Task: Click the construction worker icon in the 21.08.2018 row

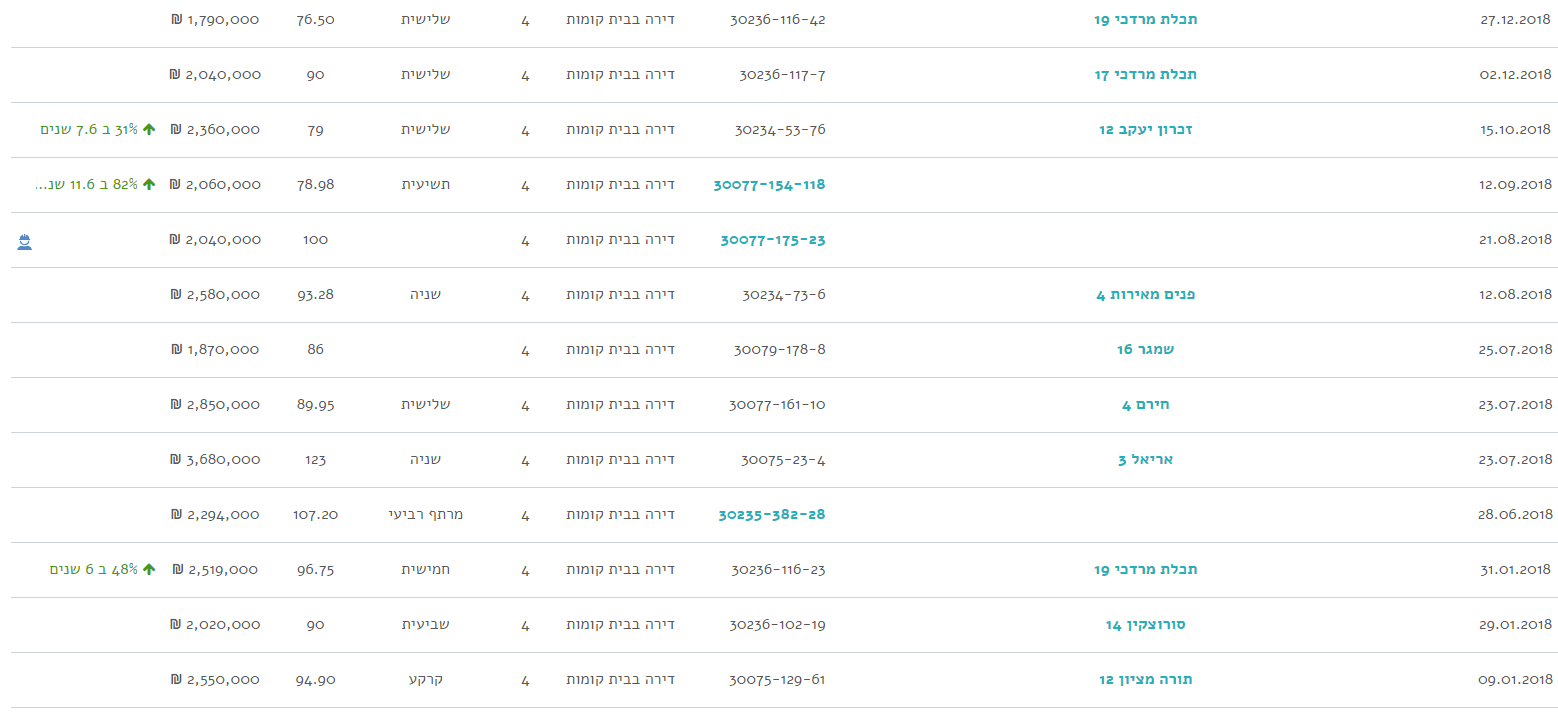Action: [x=25, y=241]
